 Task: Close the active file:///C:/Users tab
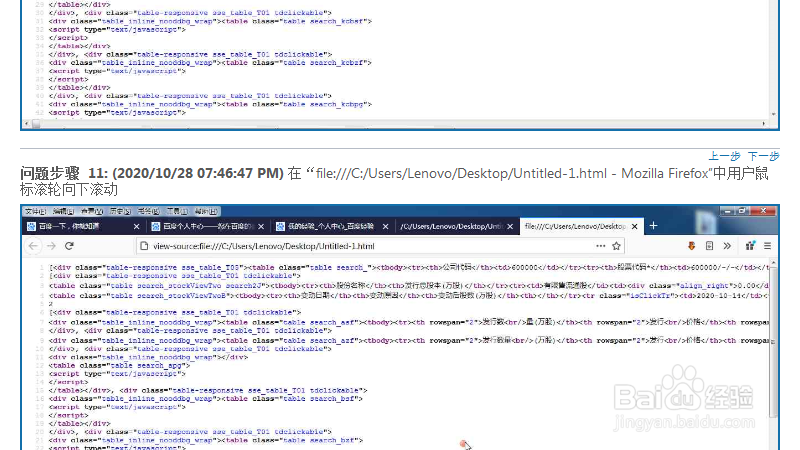635,227
